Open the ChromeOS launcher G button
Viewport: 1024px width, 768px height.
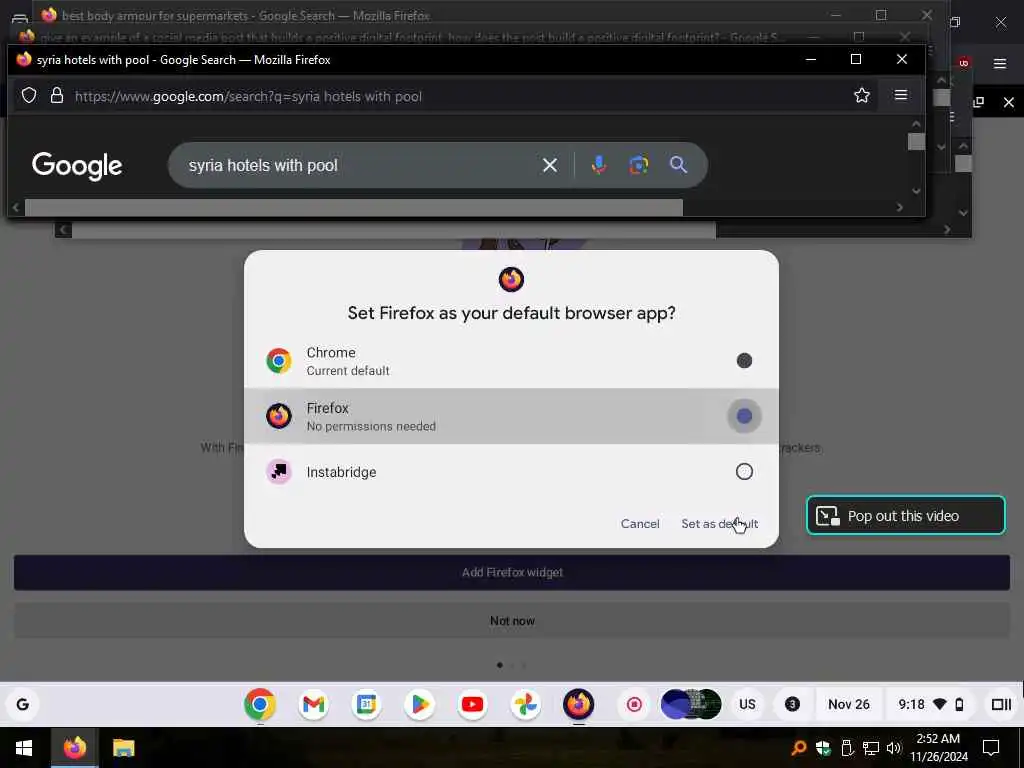23,705
